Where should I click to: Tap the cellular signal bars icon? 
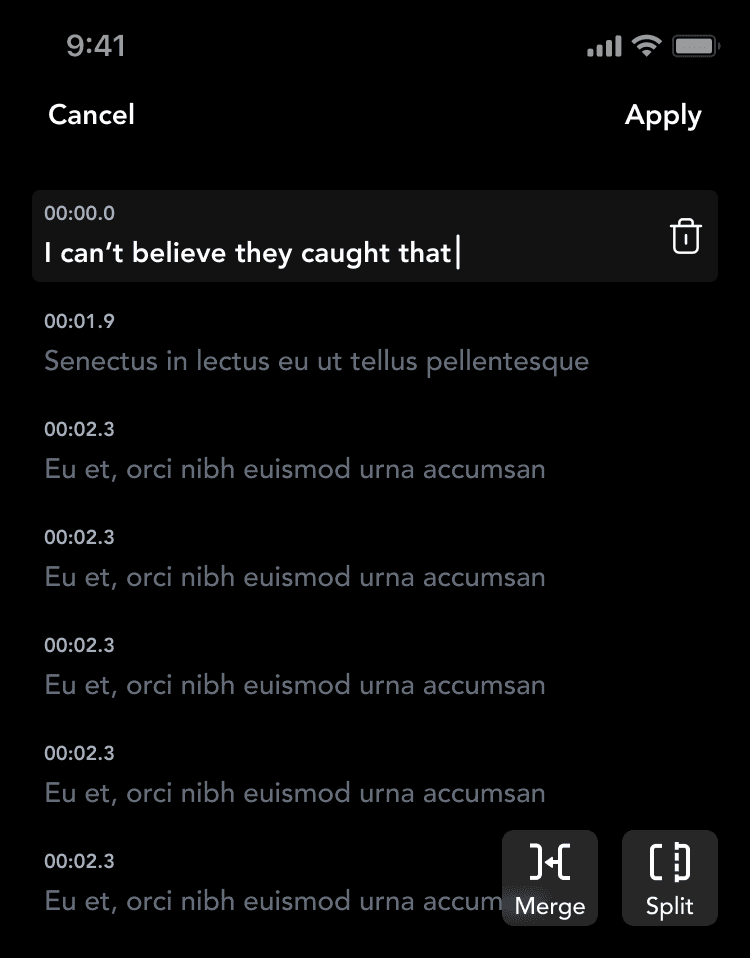[604, 47]
